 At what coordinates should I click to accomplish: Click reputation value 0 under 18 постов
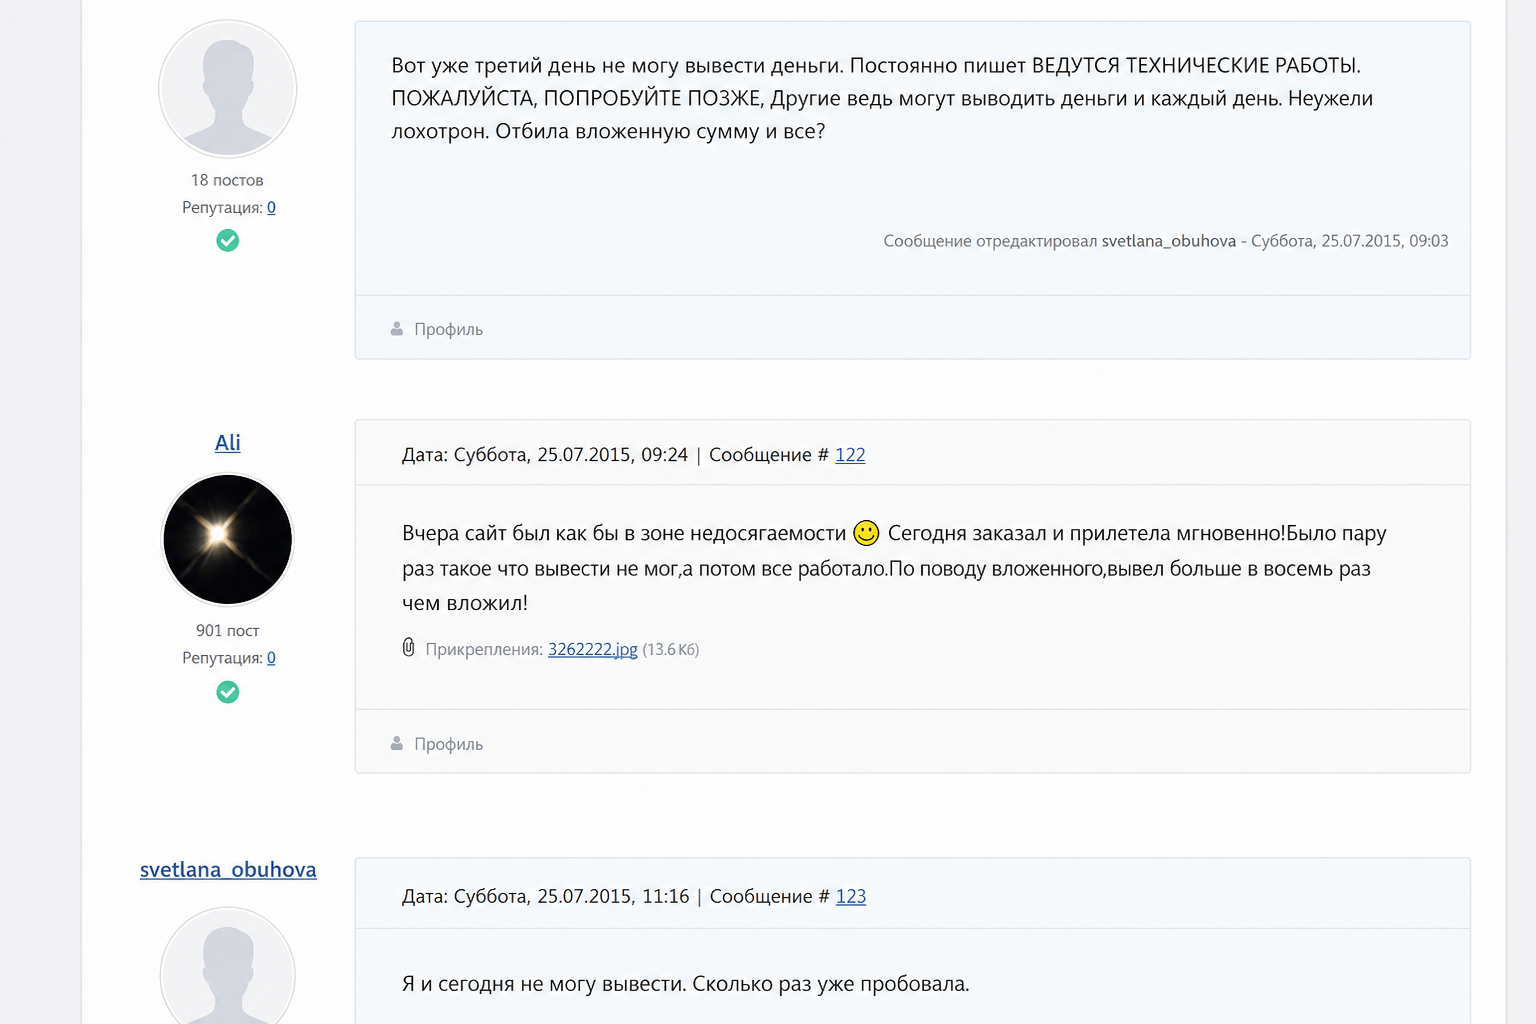[x=271, y=208]
